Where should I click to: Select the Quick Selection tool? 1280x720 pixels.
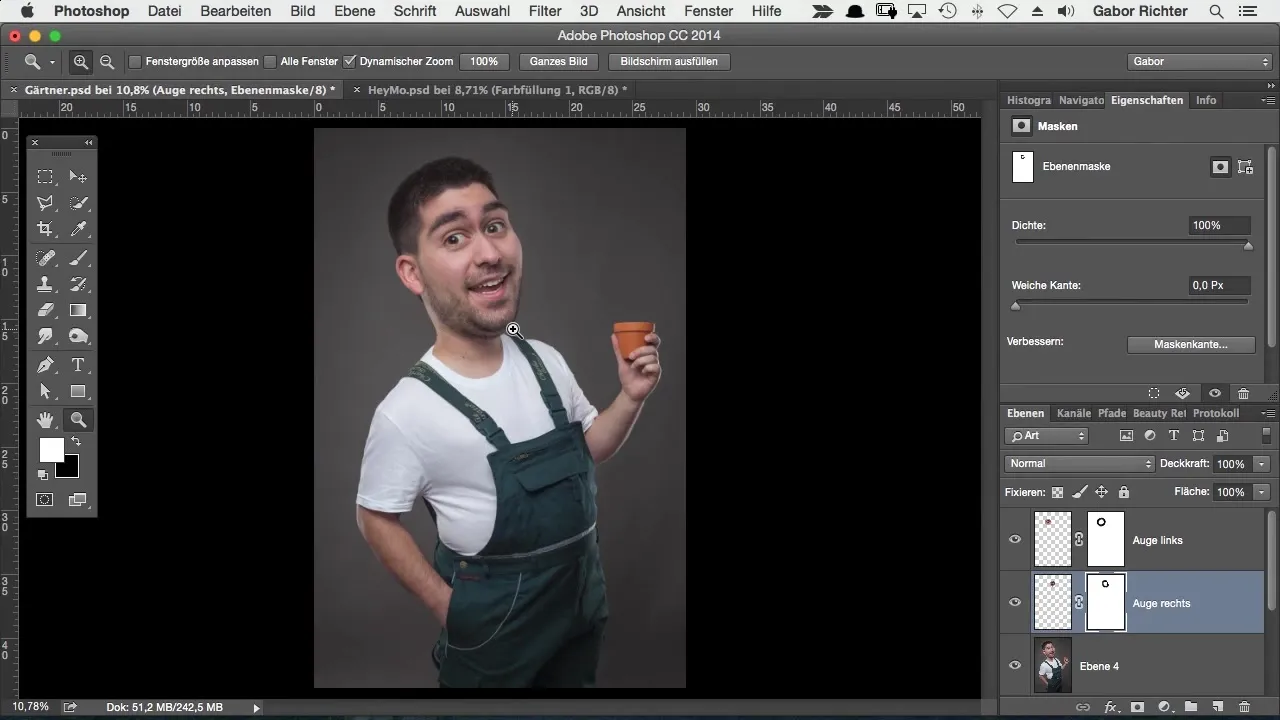tap(78, 203)
